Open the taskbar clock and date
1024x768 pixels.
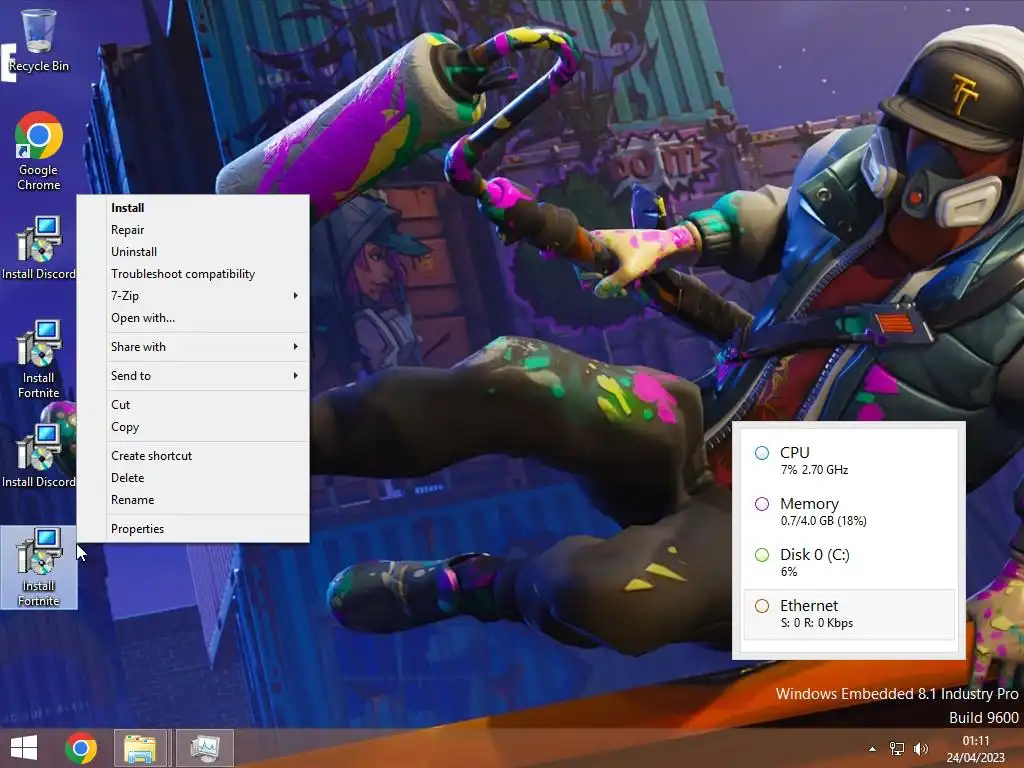click(976, 749)
